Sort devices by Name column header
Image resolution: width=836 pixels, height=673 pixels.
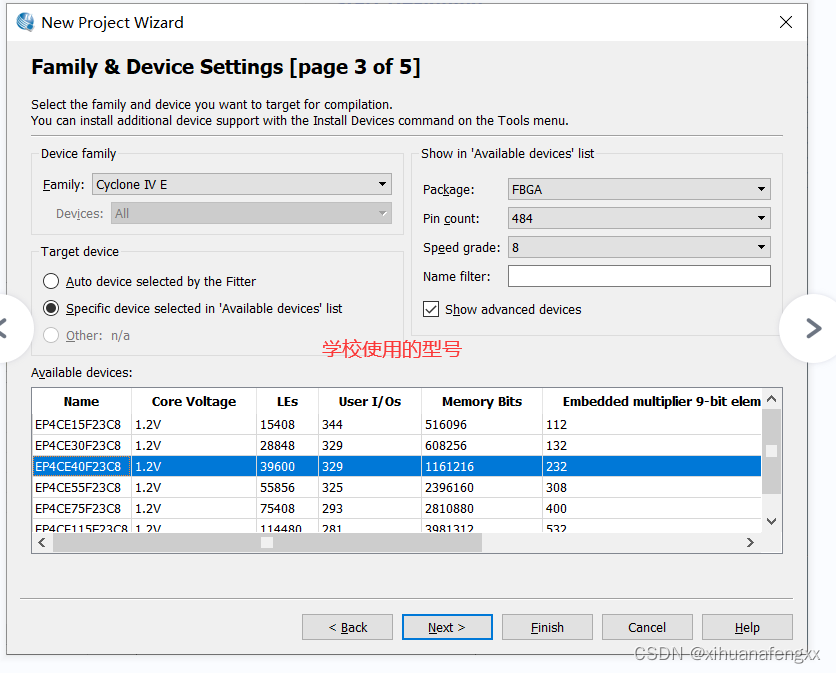point(82,402)
